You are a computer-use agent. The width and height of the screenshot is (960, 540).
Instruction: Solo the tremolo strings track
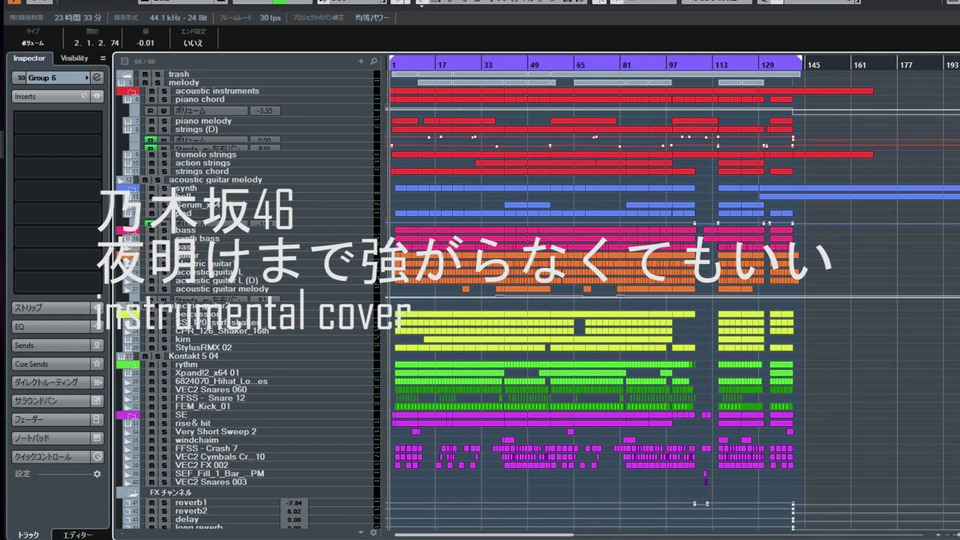point(164,155)
